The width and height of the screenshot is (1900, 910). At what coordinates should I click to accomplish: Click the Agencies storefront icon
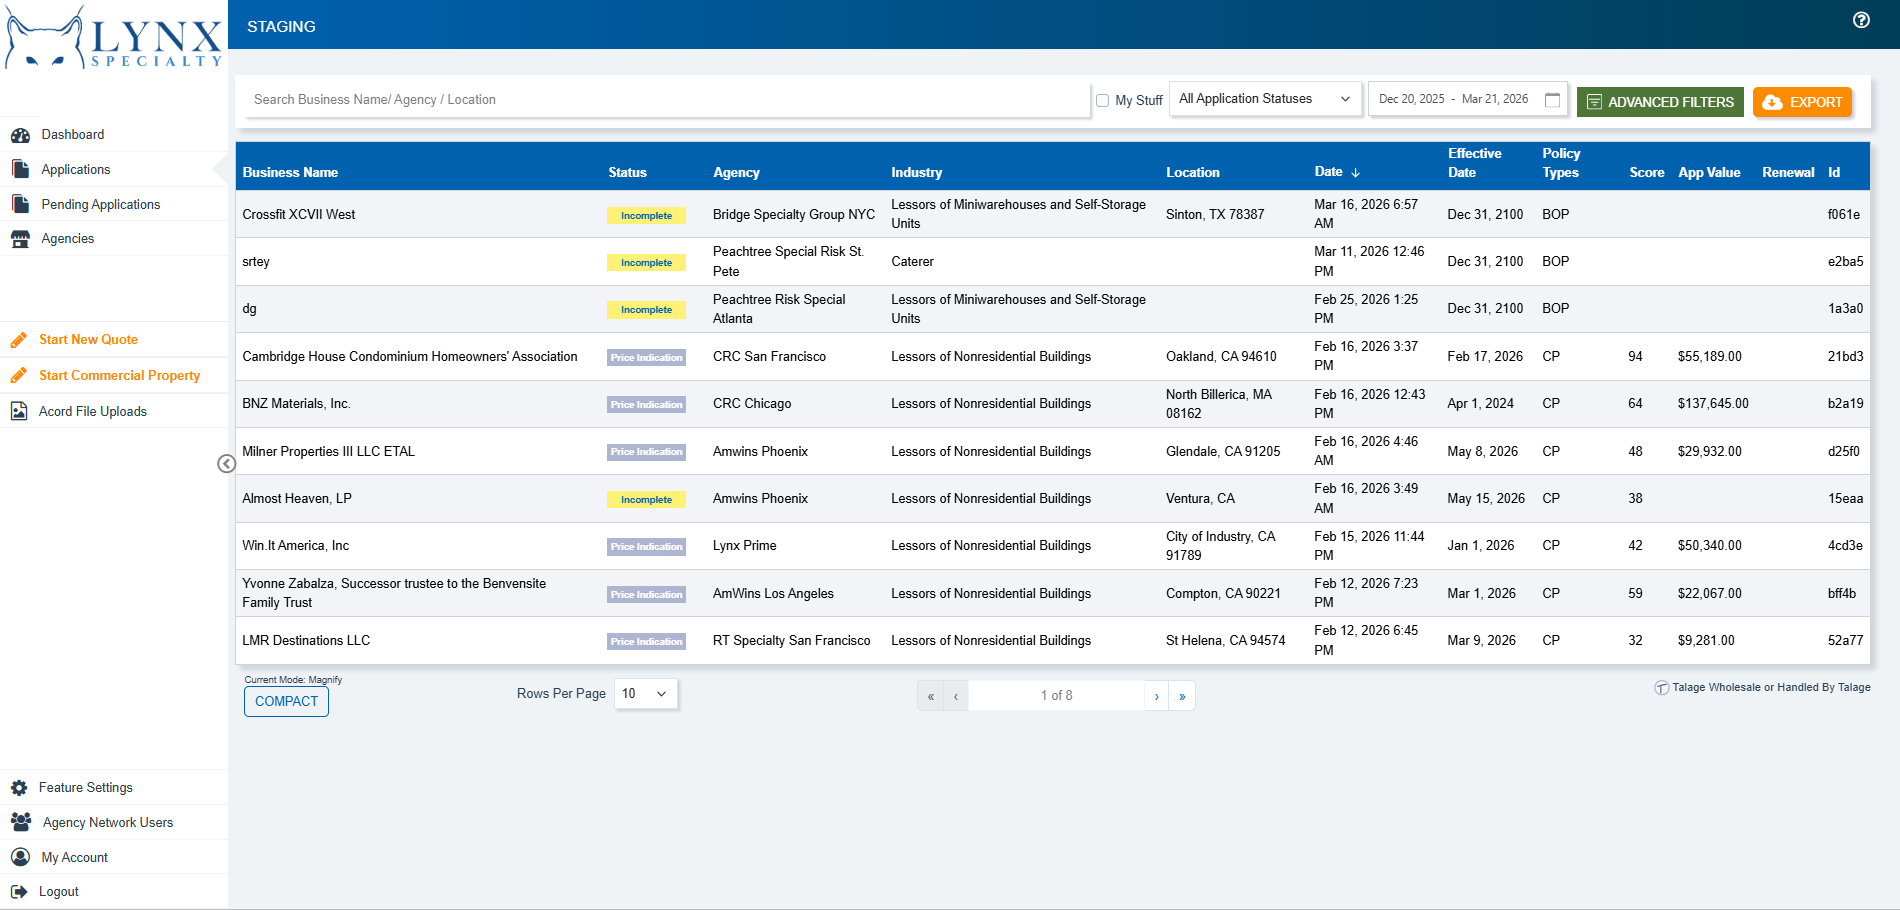click(20, 239)
